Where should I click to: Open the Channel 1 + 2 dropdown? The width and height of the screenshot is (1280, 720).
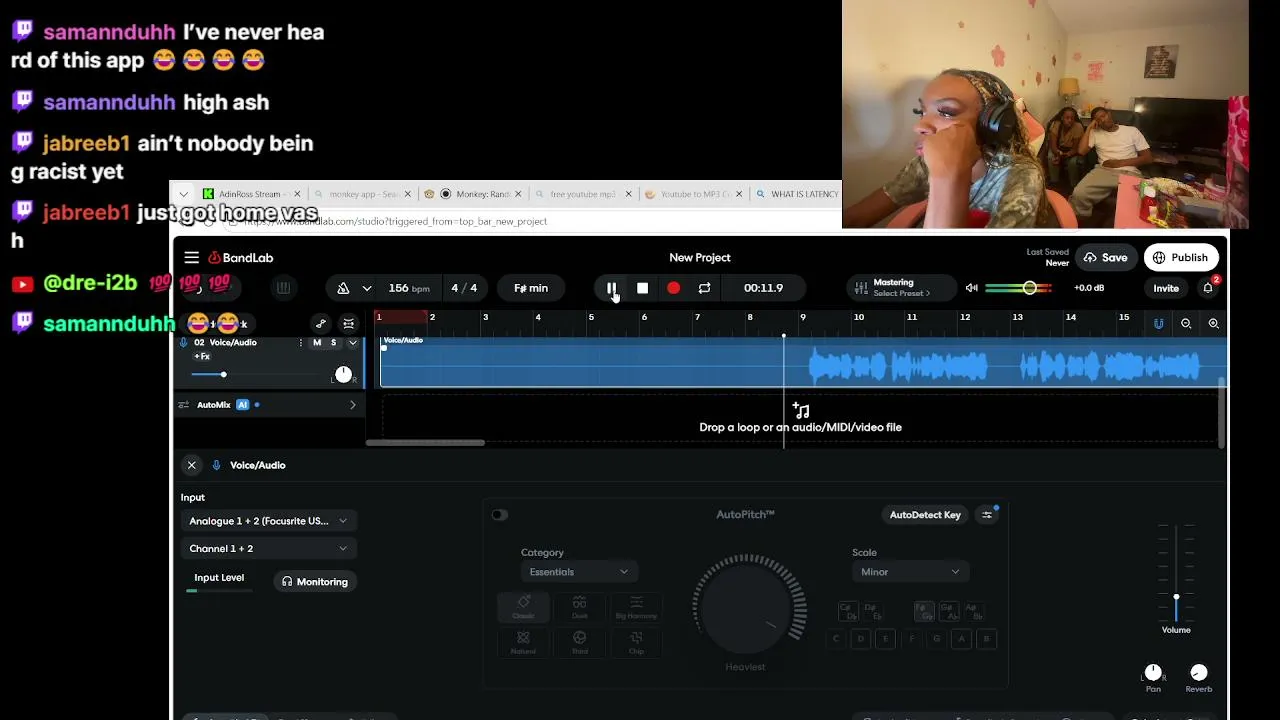[268, 549]
